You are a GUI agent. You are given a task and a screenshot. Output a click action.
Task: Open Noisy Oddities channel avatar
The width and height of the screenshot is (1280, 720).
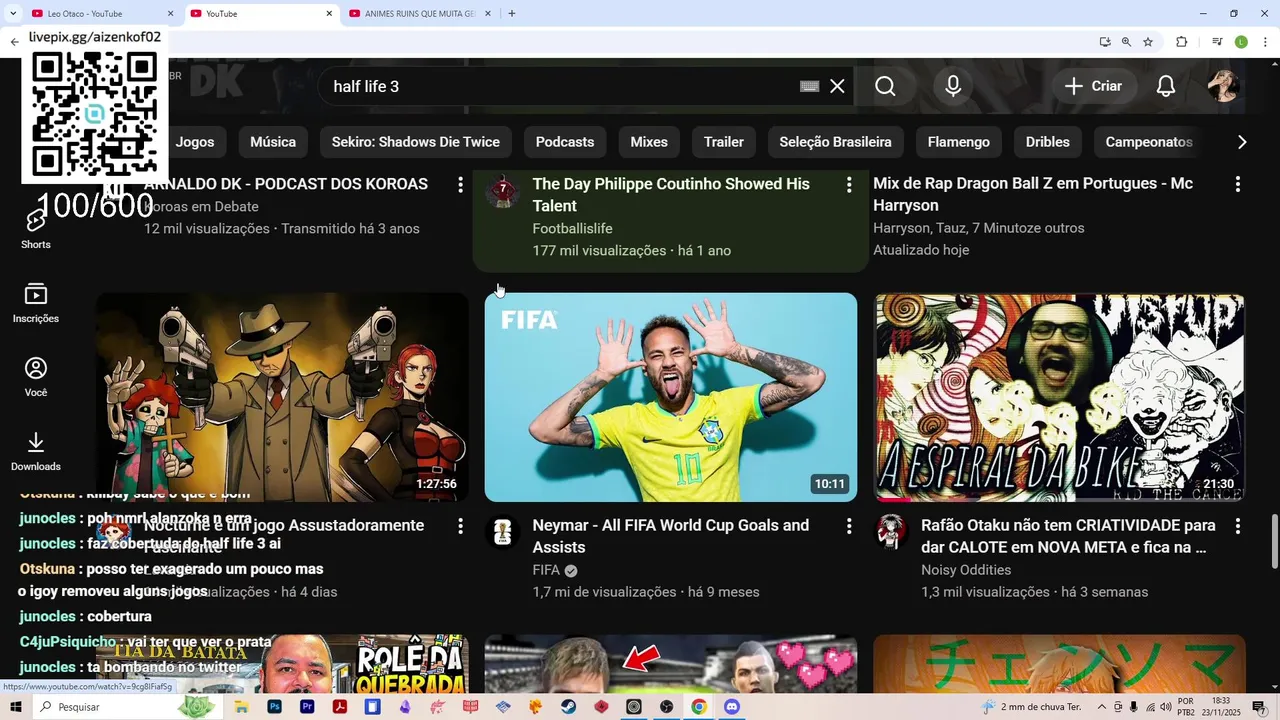tap(891, 533)
